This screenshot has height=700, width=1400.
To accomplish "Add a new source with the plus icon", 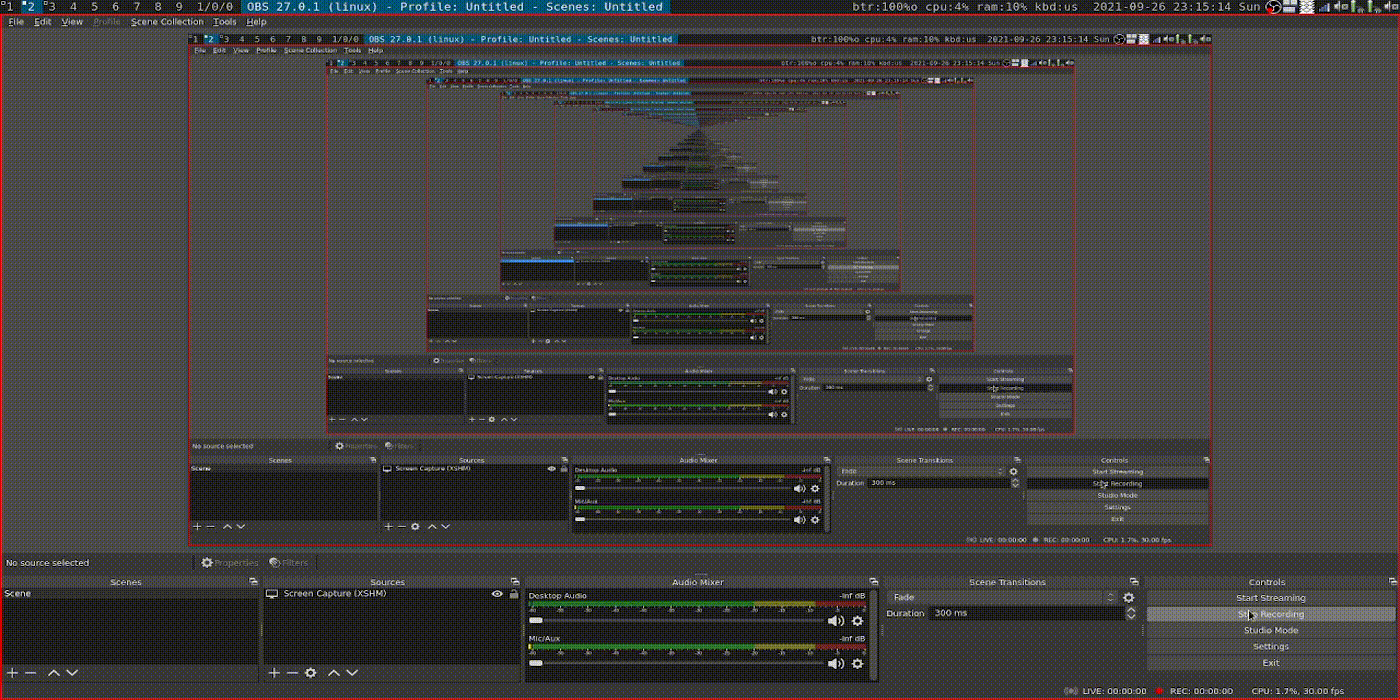I will [x=275, y=673].
